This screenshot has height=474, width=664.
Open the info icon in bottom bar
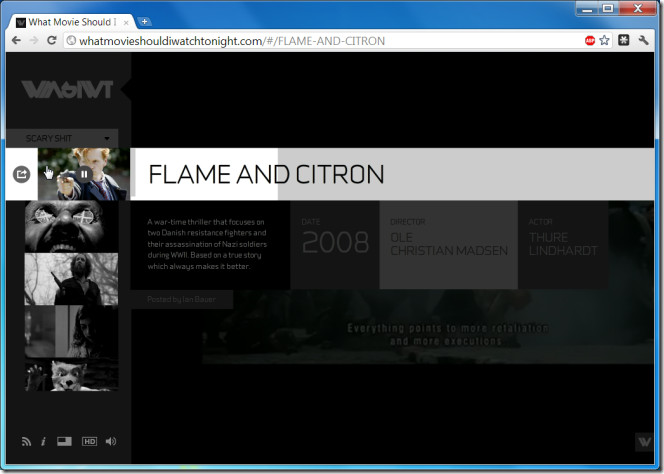pyautogui.click(x=43, y=441)
